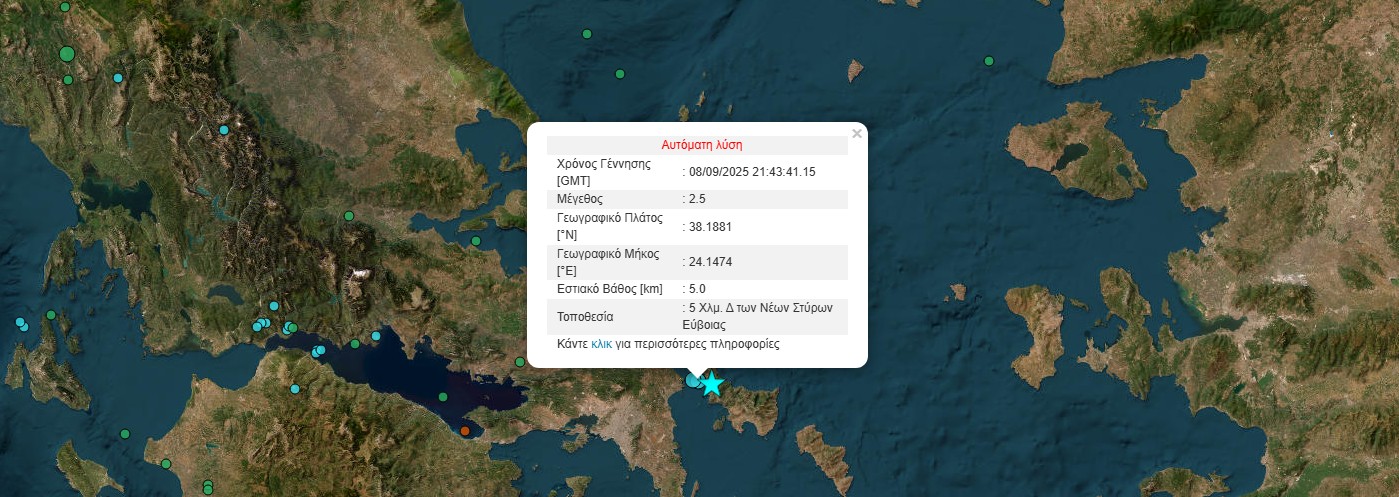Click the 'Αυτόματη λύση' red heading

pyautogui.click(x=702, y=145)
